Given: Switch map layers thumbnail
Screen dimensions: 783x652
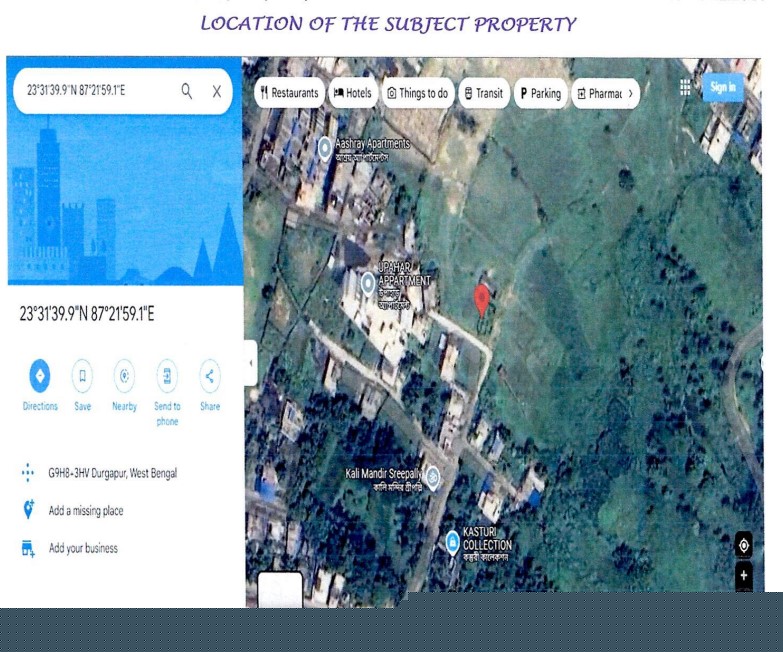Looking at the screenshot, I should point(280,589).
